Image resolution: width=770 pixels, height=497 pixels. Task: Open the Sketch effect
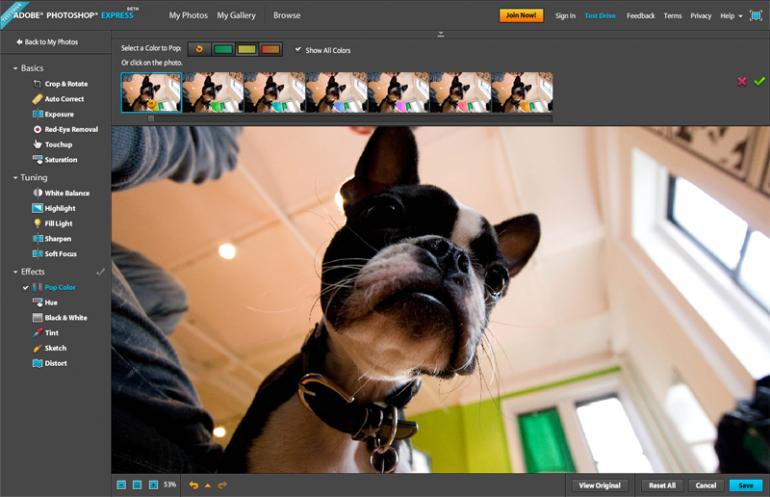[55, 348]
